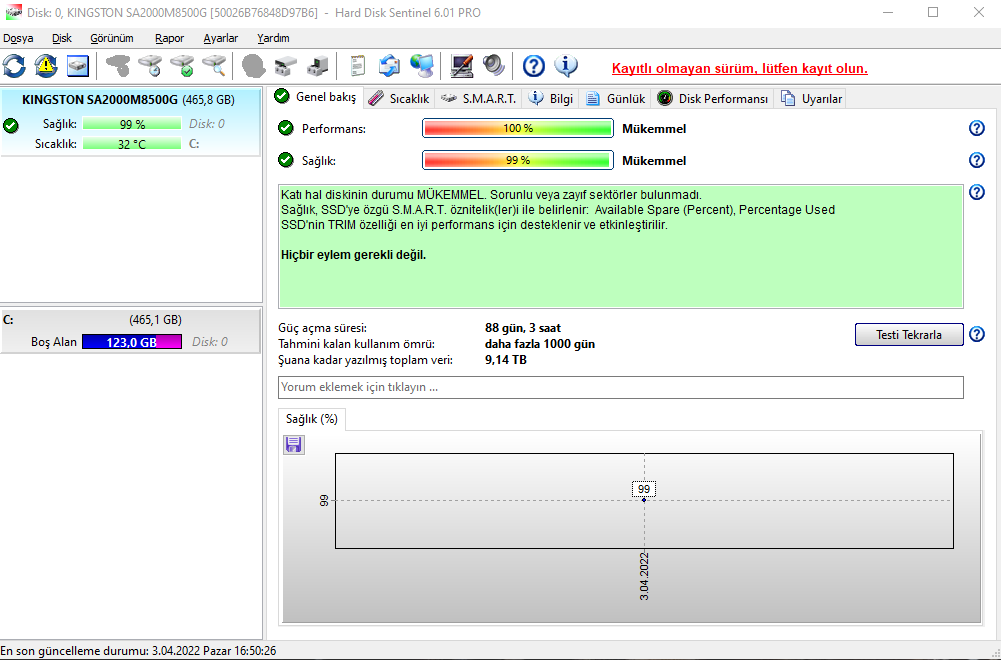Image resolution: width=1001 pixels, height=660 pixels.
Task: Open the Günlük tab
Action: click(x=615, y=98)
